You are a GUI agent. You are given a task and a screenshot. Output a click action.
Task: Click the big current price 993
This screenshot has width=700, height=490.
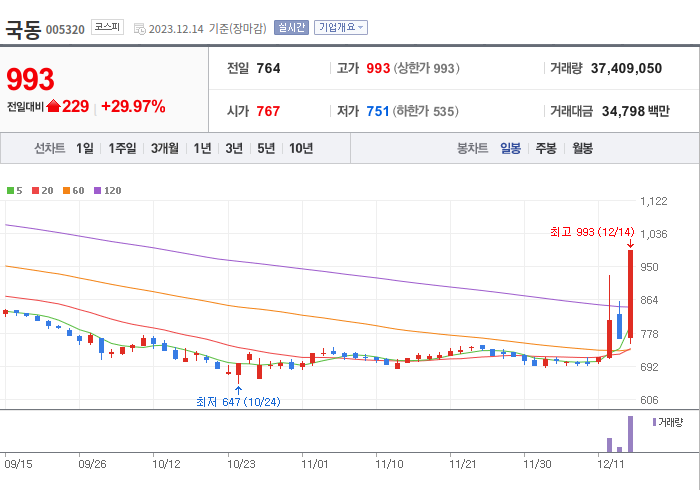30,79
